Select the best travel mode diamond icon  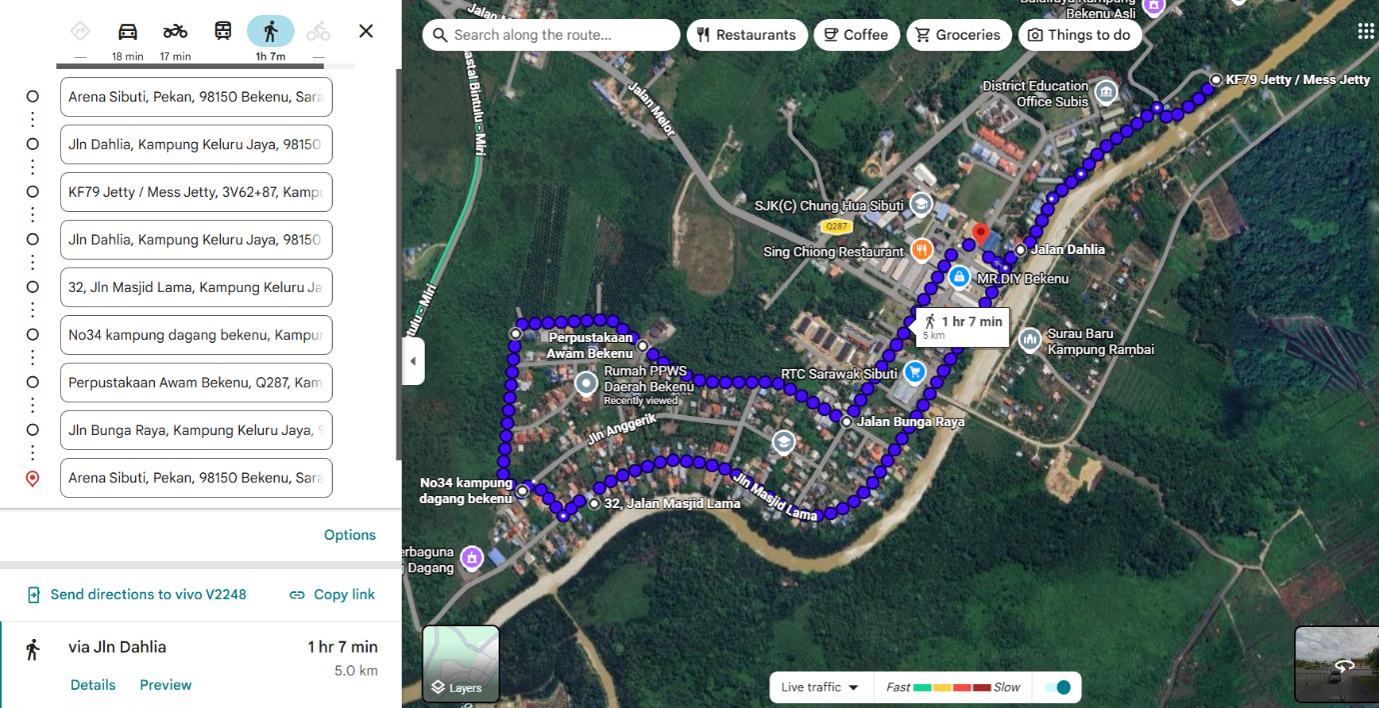[x=80, y=31]
